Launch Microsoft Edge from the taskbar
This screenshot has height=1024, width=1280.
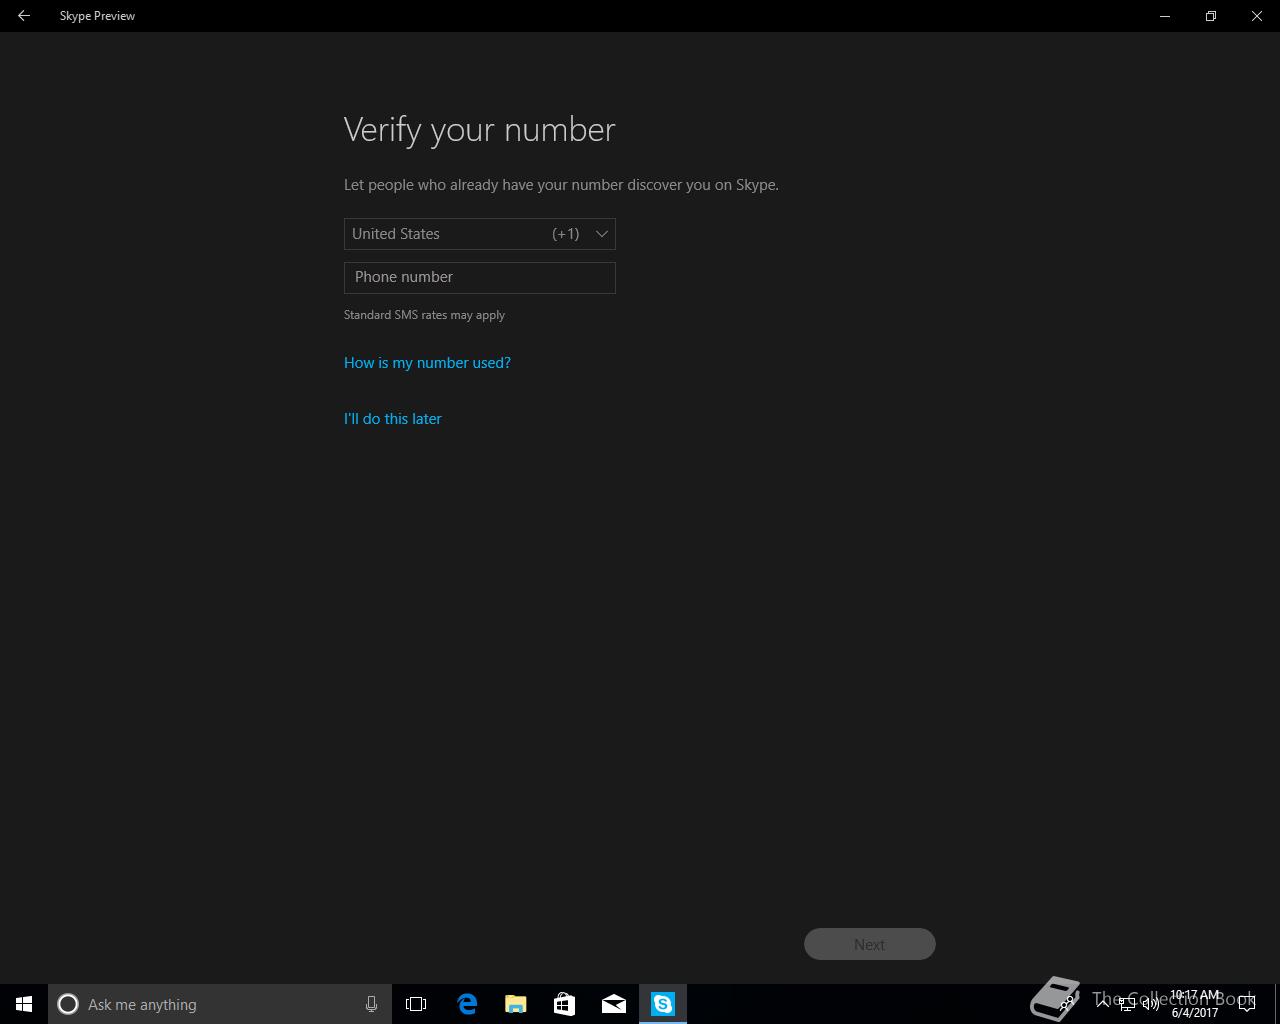[x=467, y=1004]
